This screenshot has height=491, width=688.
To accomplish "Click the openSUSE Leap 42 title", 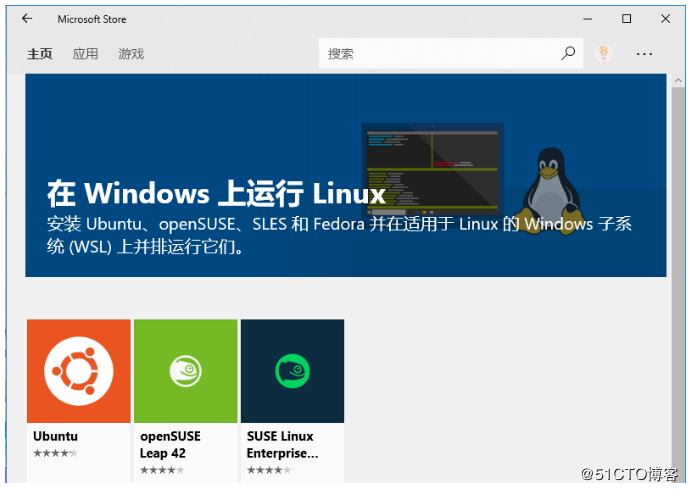I will 170,444.
